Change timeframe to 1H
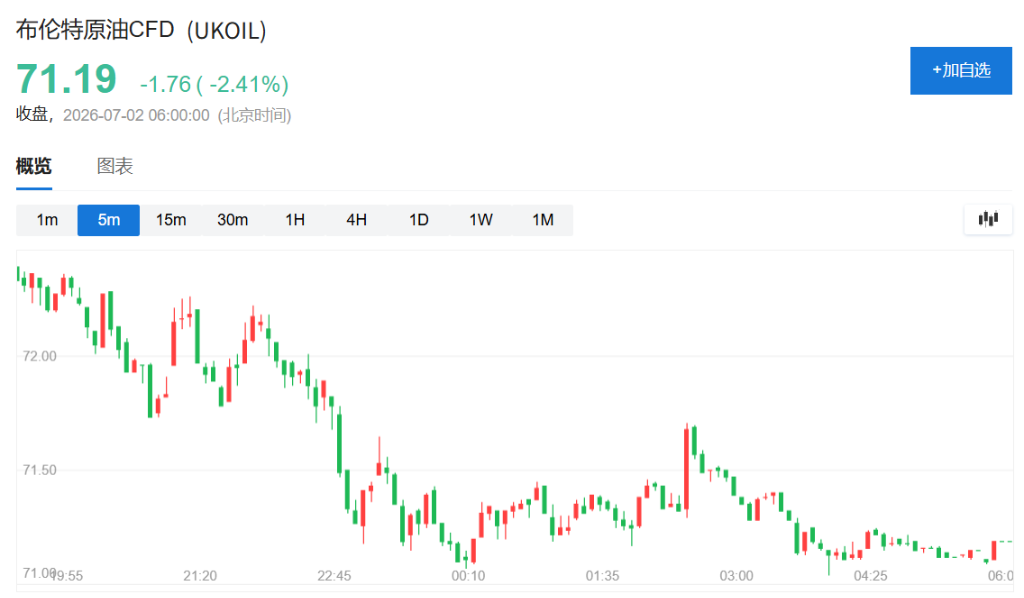Screen dimensions: 1024x598 295,220
